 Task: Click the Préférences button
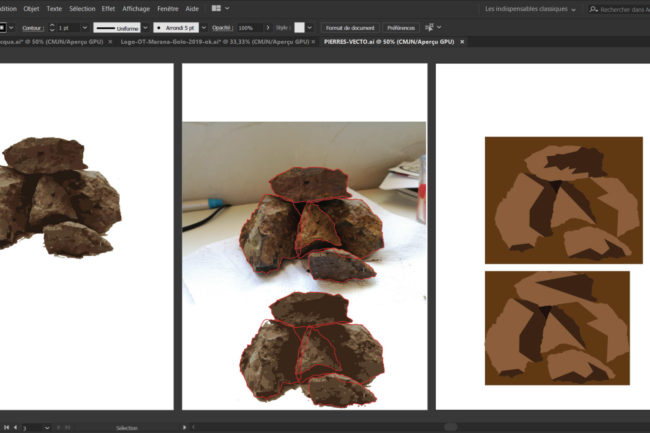point(400,27)
